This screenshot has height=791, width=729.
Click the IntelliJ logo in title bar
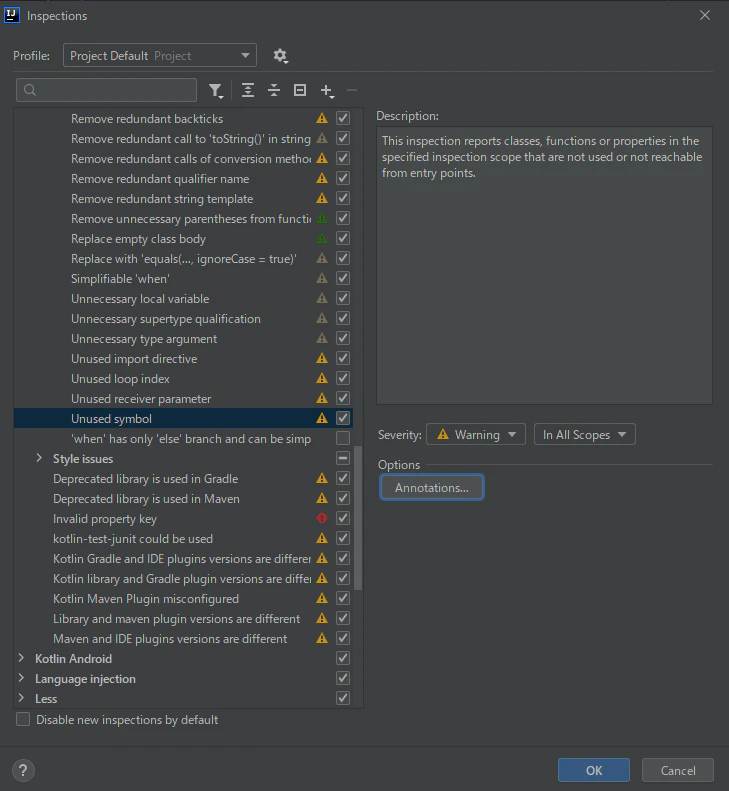[x=12, y=16]
